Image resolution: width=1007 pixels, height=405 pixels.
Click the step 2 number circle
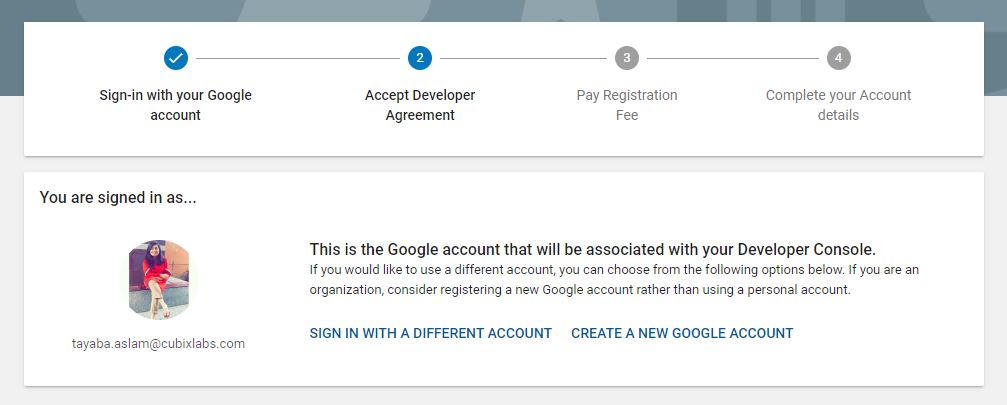point(420,58)
